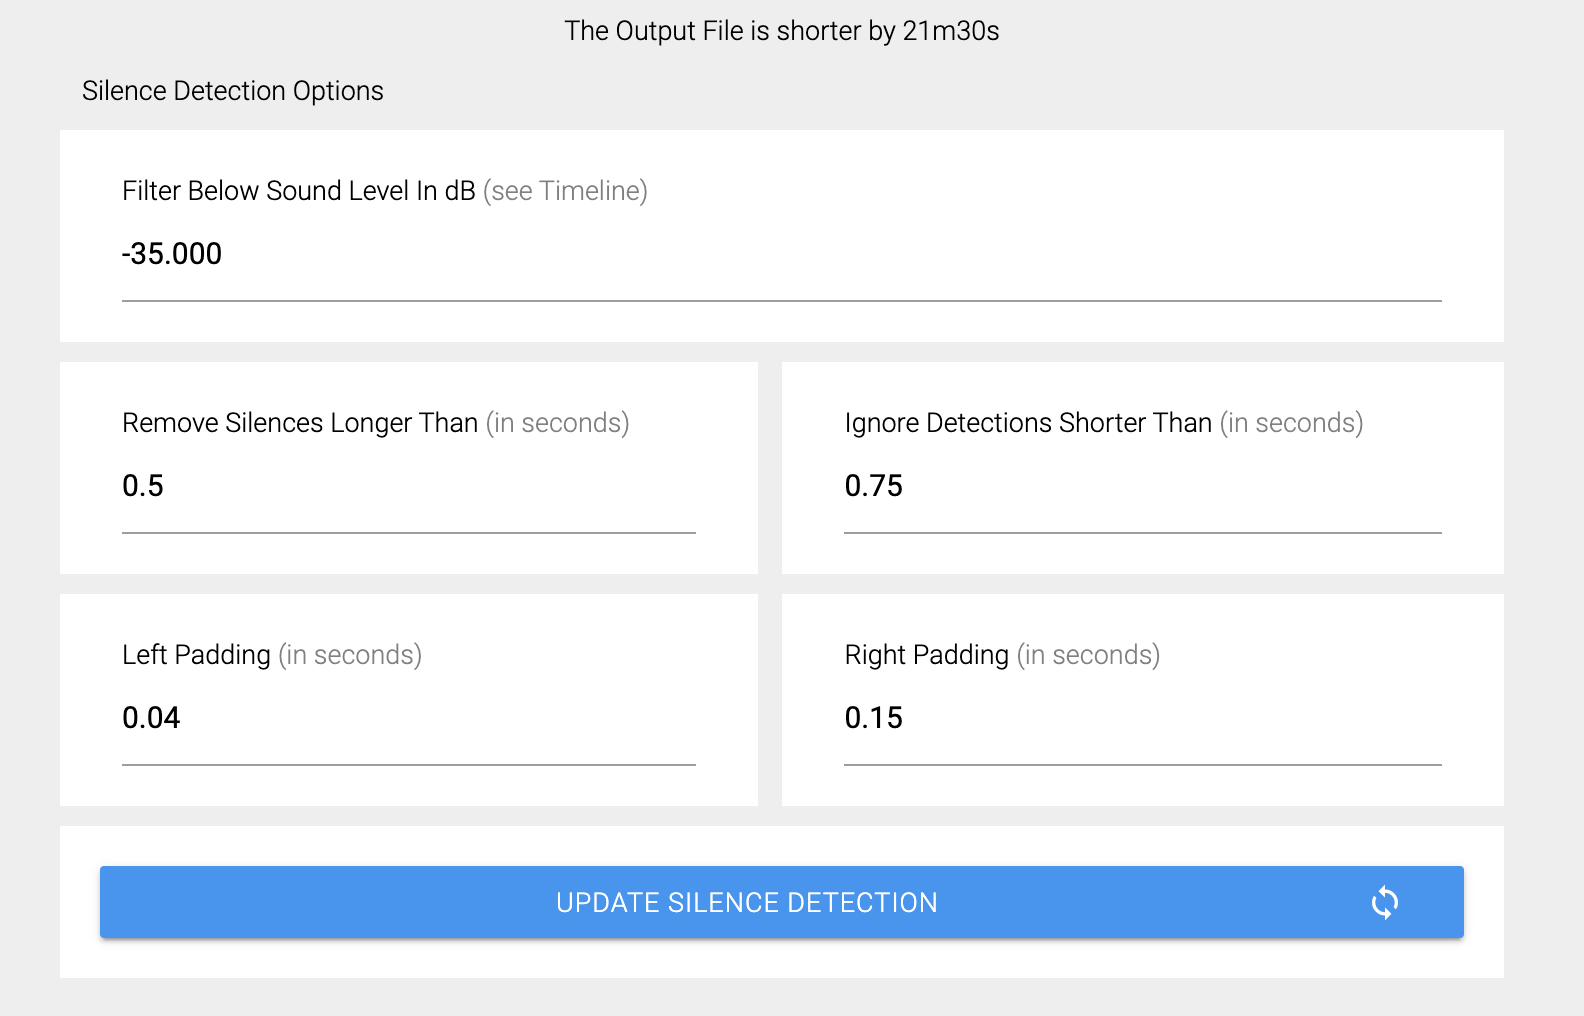The width and height of the screenshot is (1584, 1016).
Task: Click the Left Padding label
Action: 196,655
